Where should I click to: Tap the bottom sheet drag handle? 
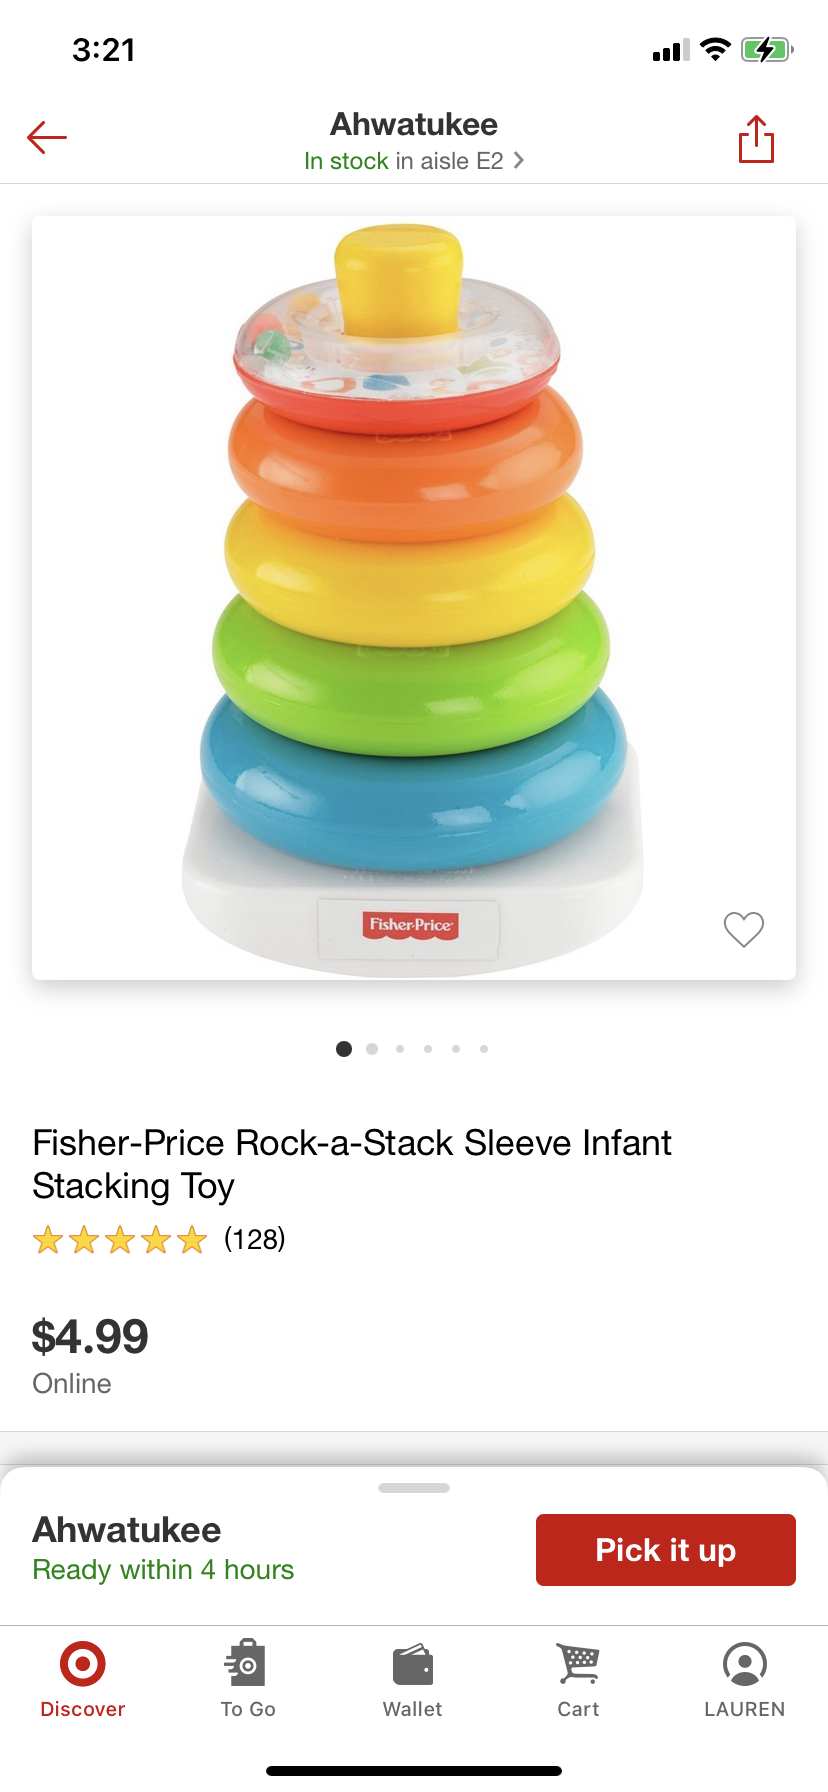pyautogui.click(x=414, y=1488)
